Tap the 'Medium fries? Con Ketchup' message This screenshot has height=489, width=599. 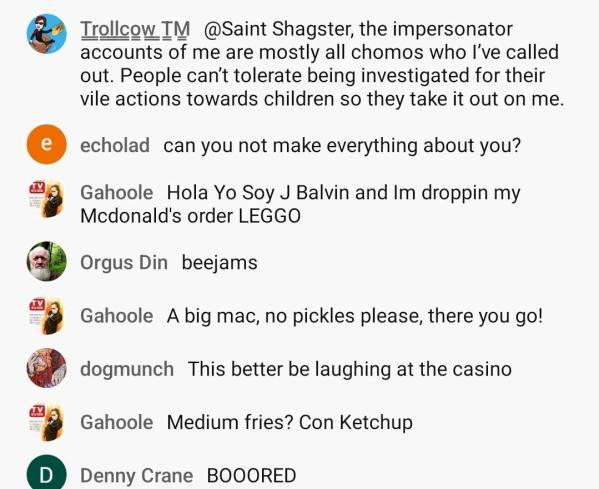[x=290, y=423]
